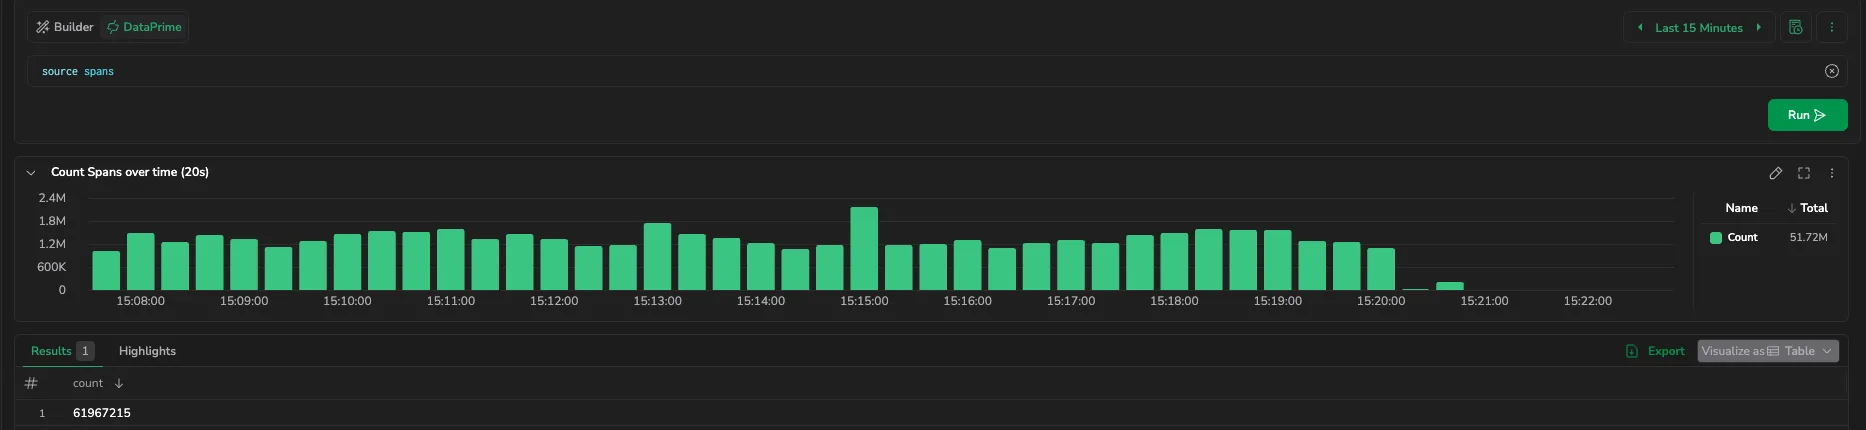The image size is (1866, 430).
Task: Click the chart title Count Spans over time
Action: click(130, 172)
